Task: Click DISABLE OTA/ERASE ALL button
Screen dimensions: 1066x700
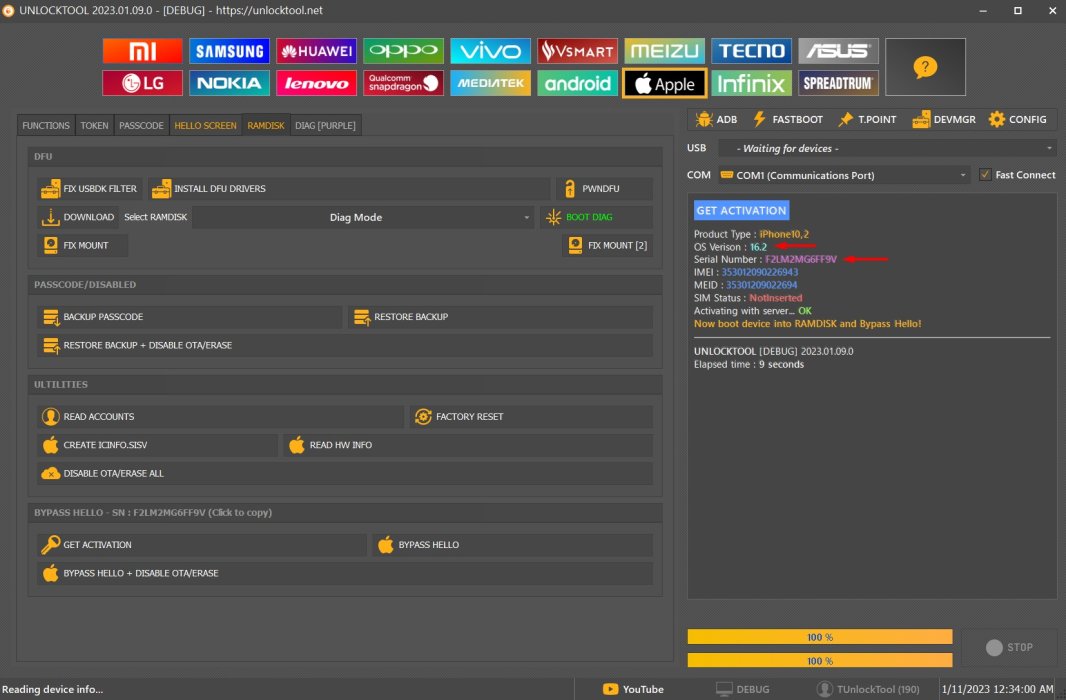Action: coord(345,474)
